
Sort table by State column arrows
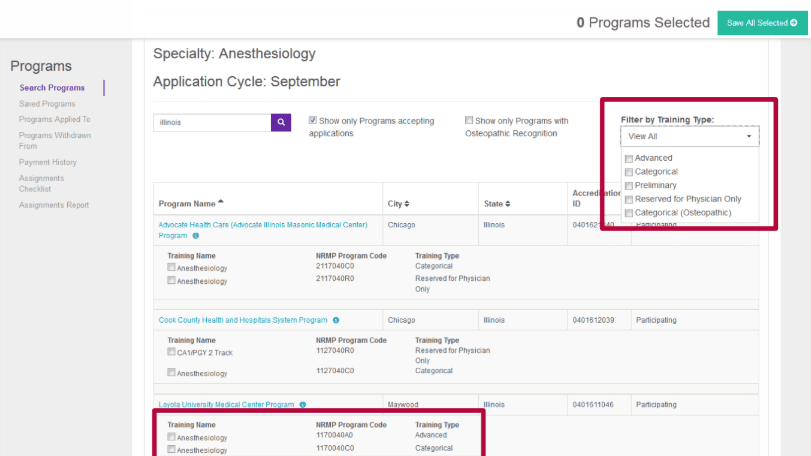click(507, 204)
